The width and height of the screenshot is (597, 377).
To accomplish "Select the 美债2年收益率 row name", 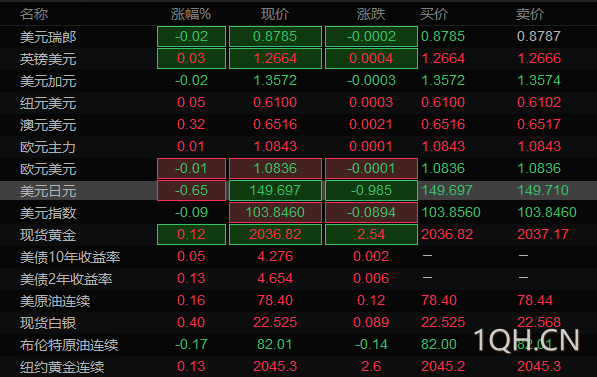I will [66, 279].
